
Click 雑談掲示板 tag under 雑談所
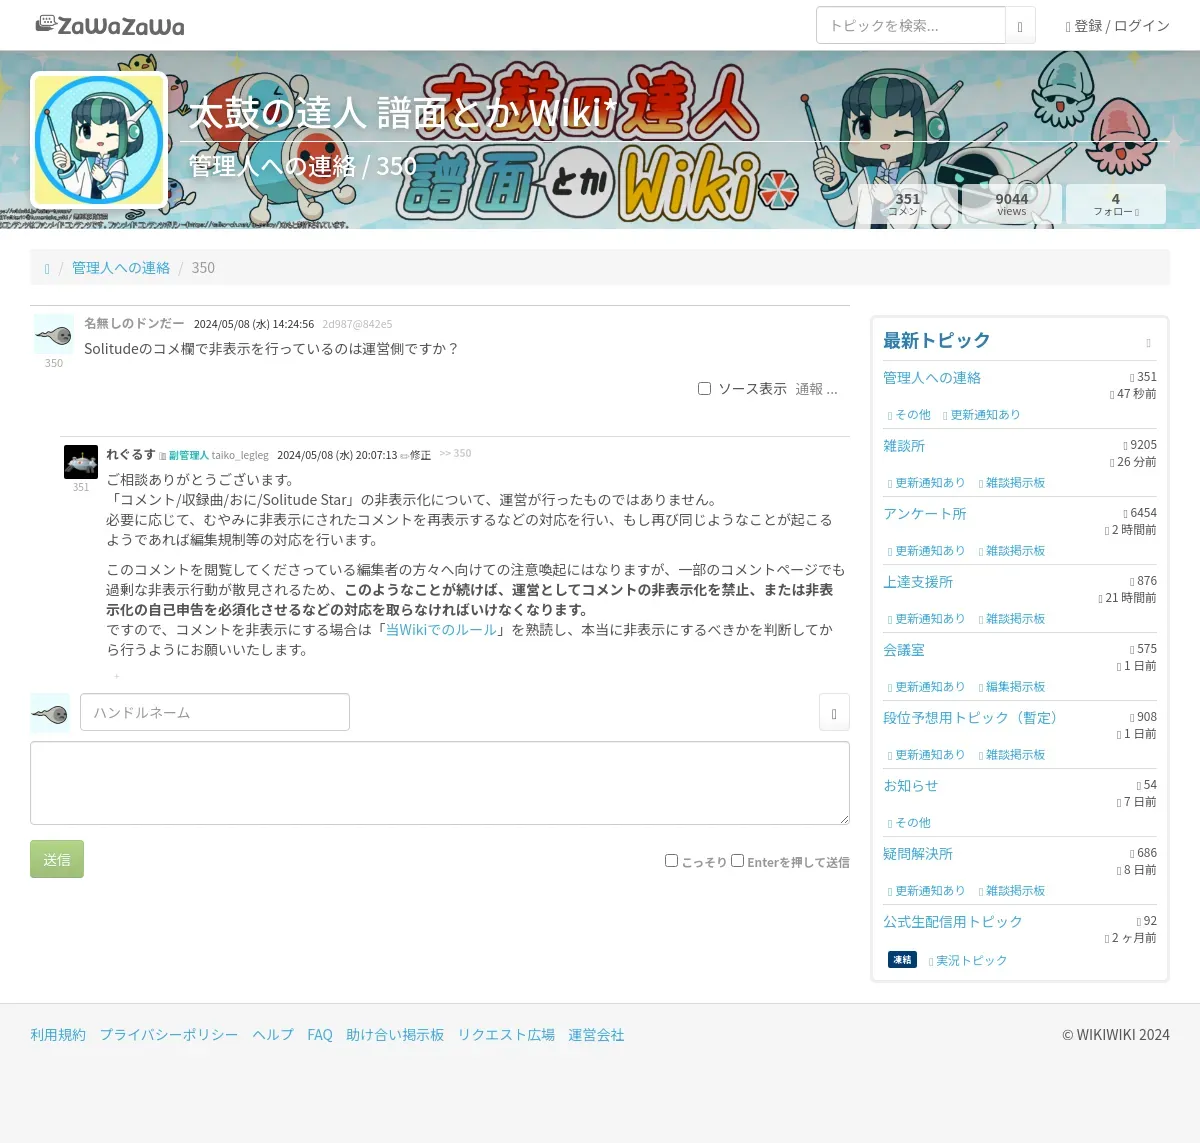click(x=1012, y=483)
